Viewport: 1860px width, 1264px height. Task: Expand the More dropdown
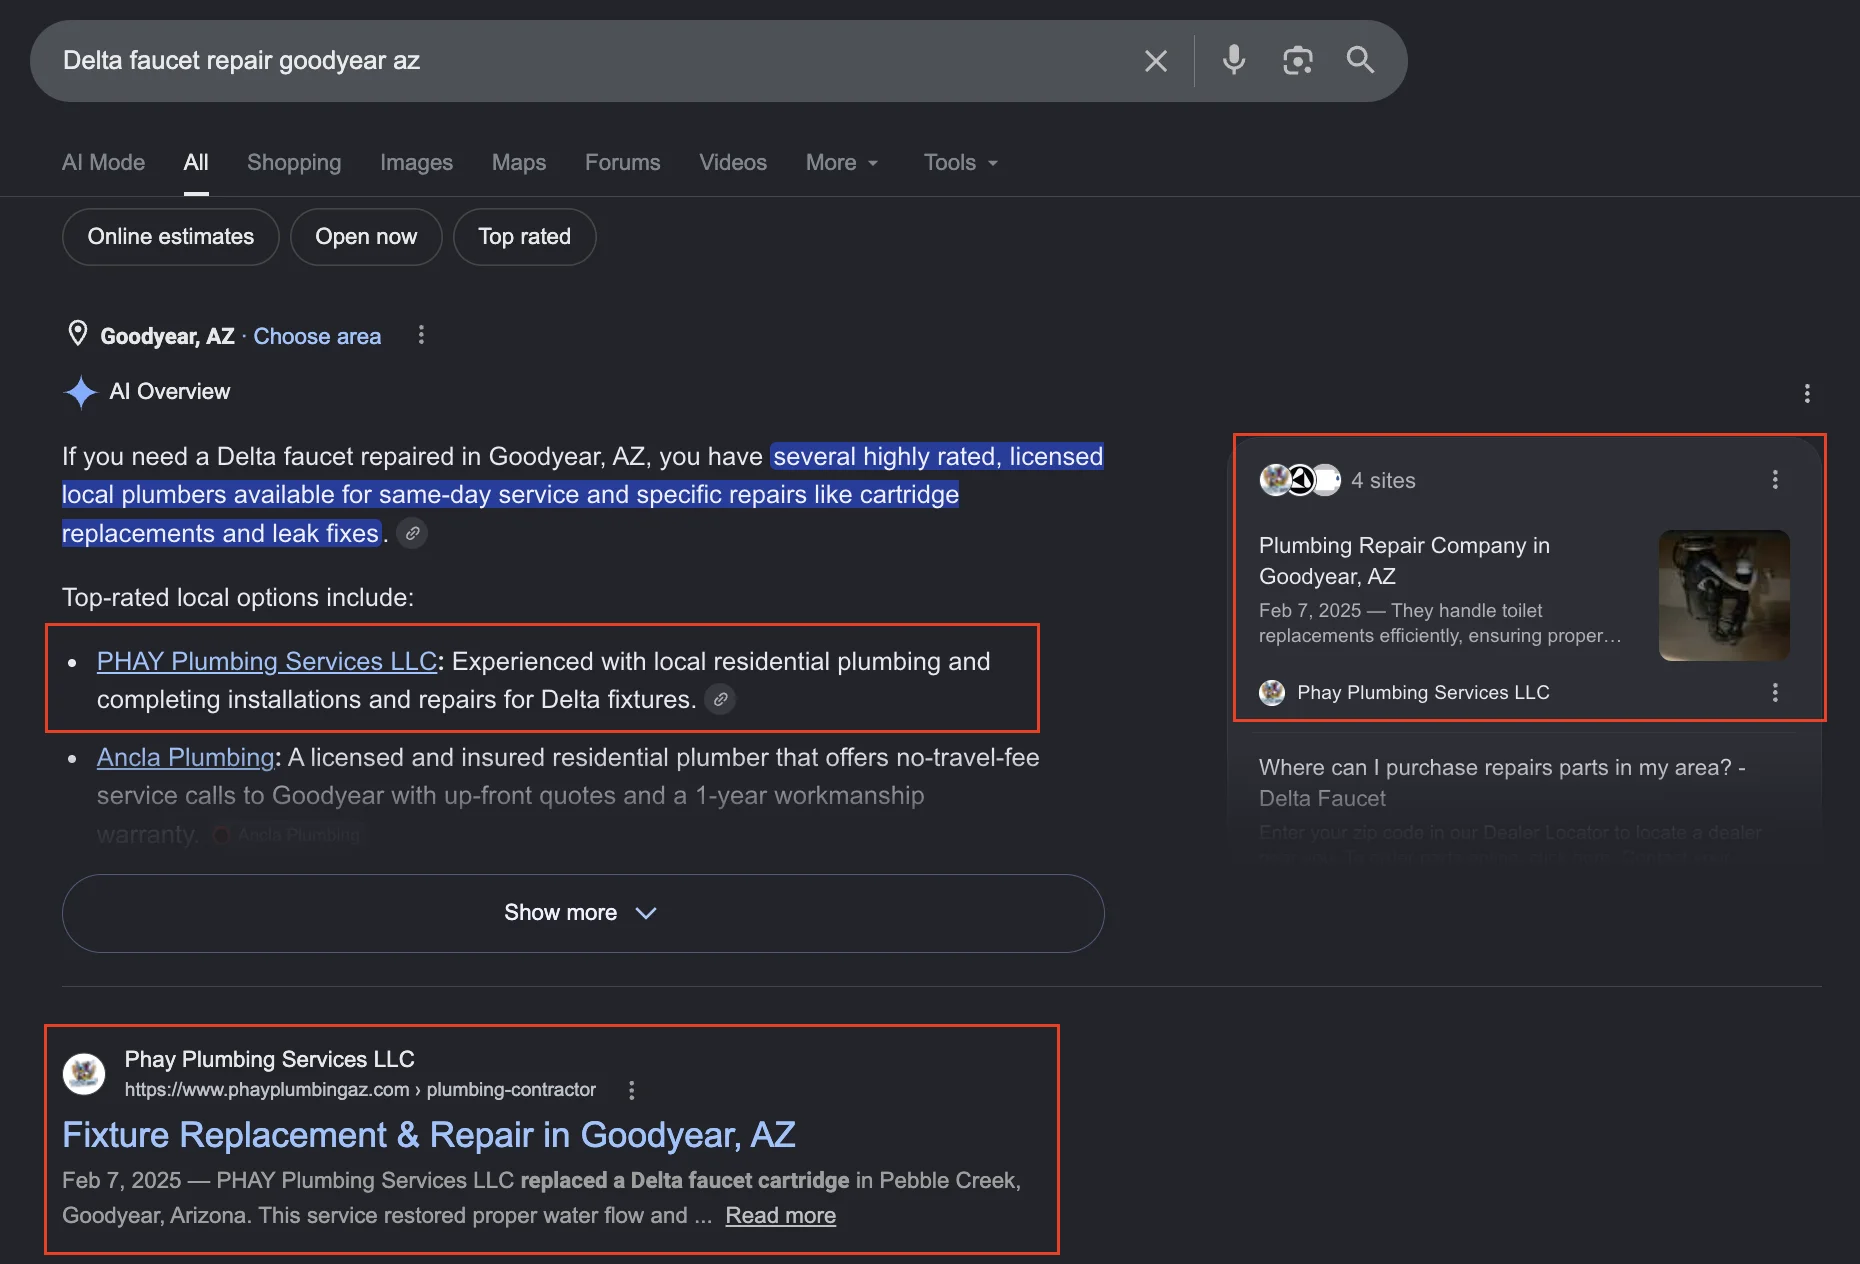[x=842, y=162]
